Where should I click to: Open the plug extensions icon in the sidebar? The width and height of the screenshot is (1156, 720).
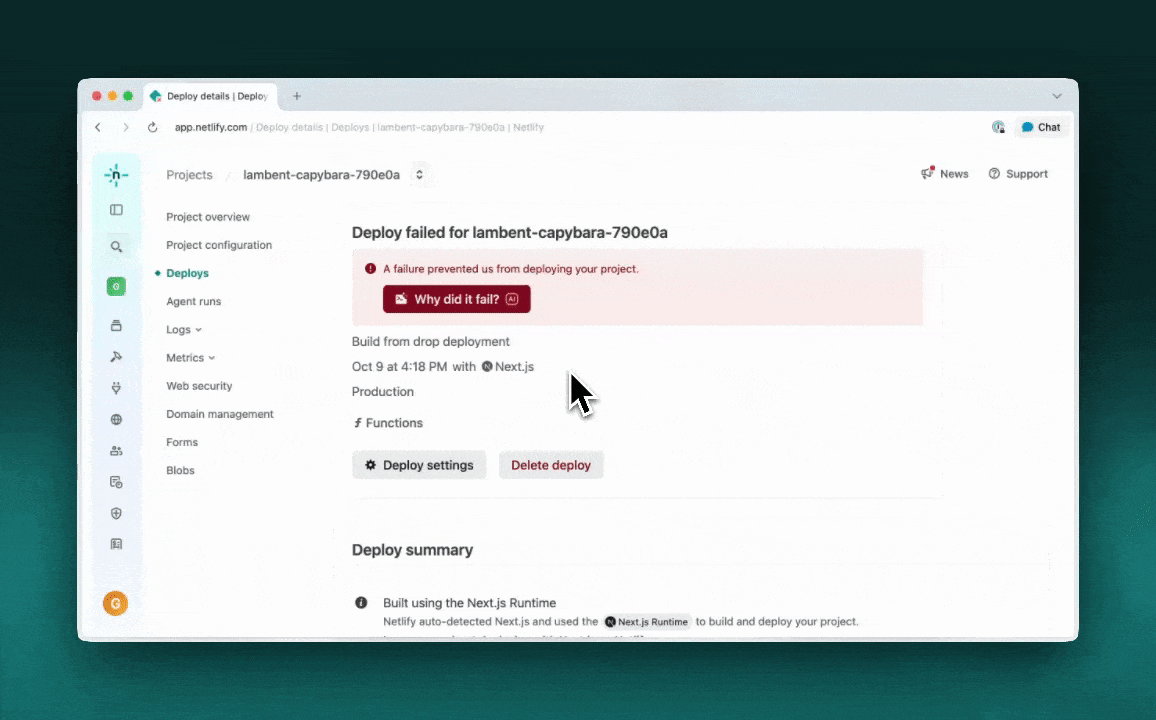116,388
